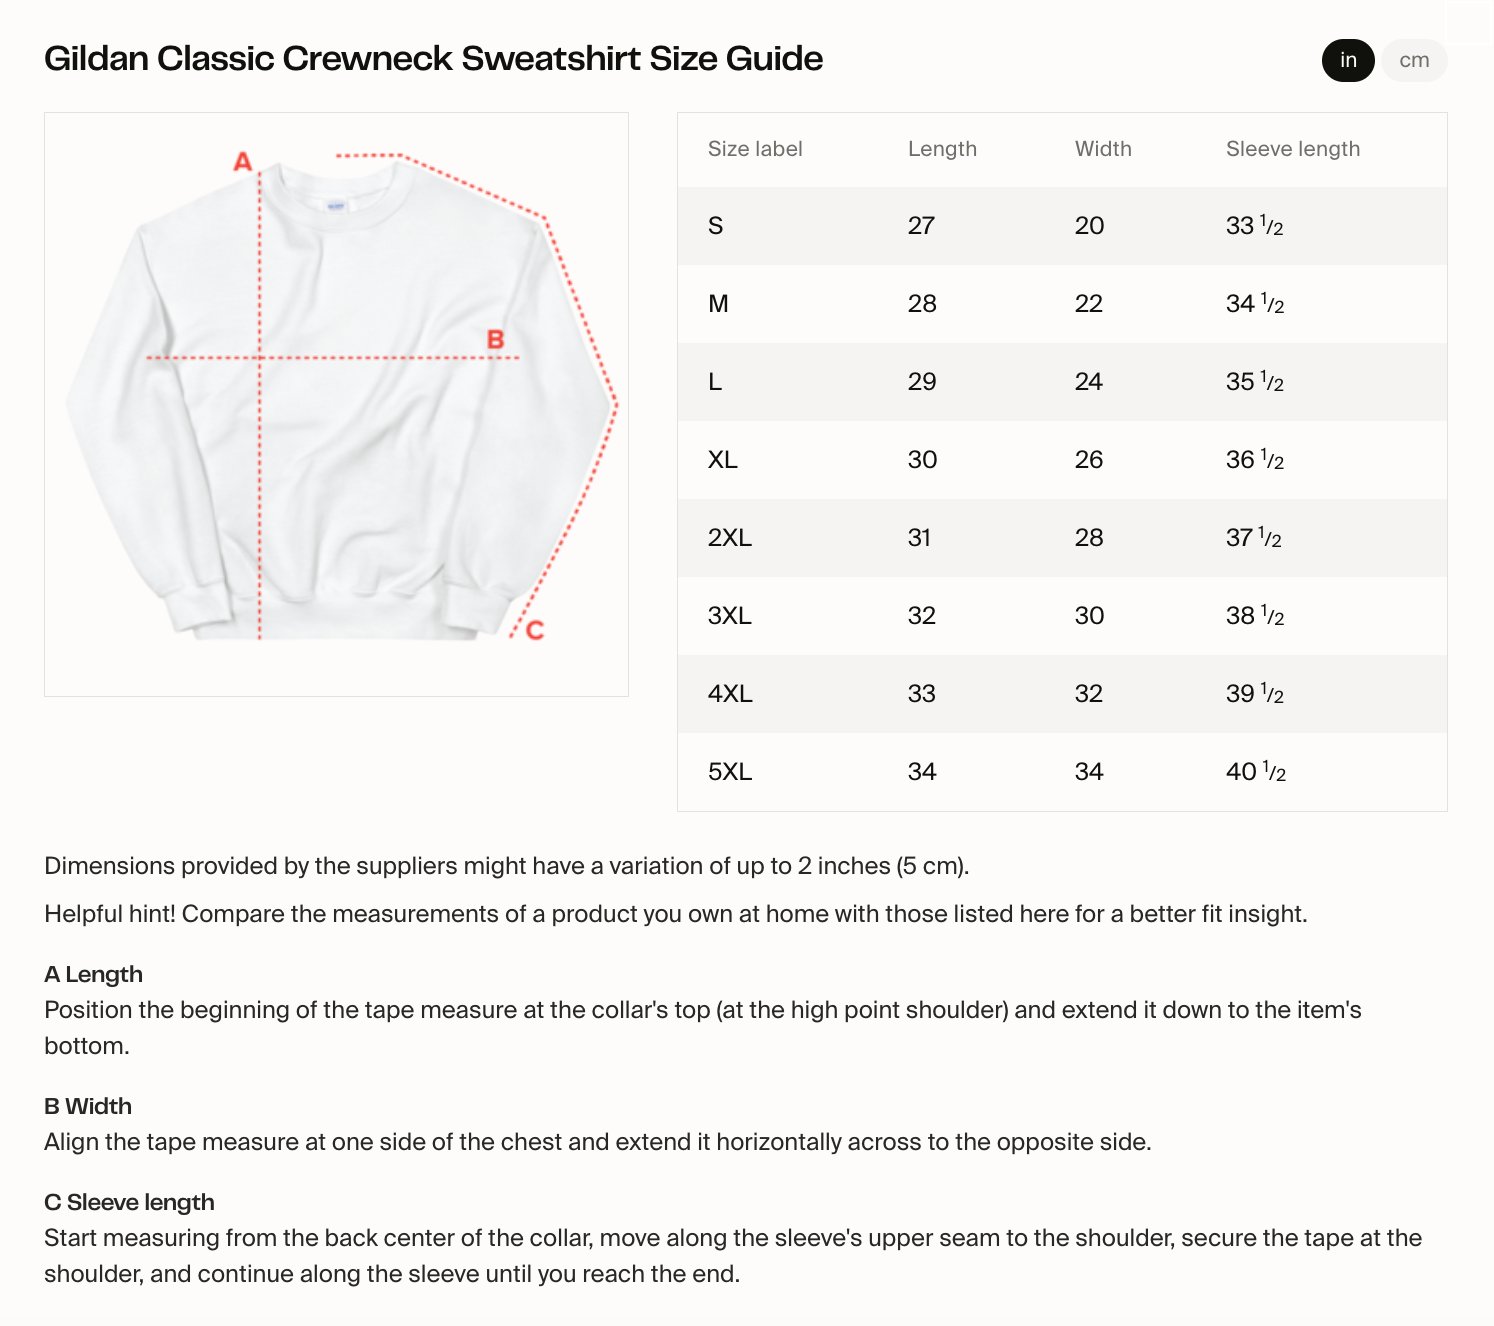Switch units to centimeters

click(1414, 60)
